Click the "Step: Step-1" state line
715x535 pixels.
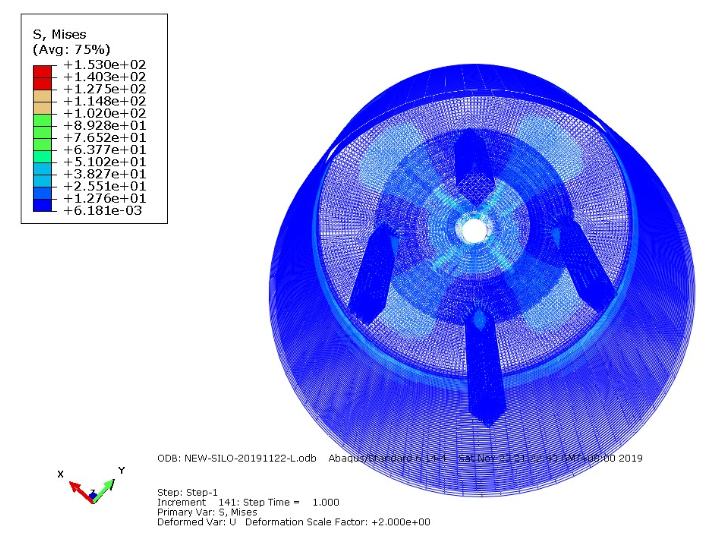pos(187,493)
